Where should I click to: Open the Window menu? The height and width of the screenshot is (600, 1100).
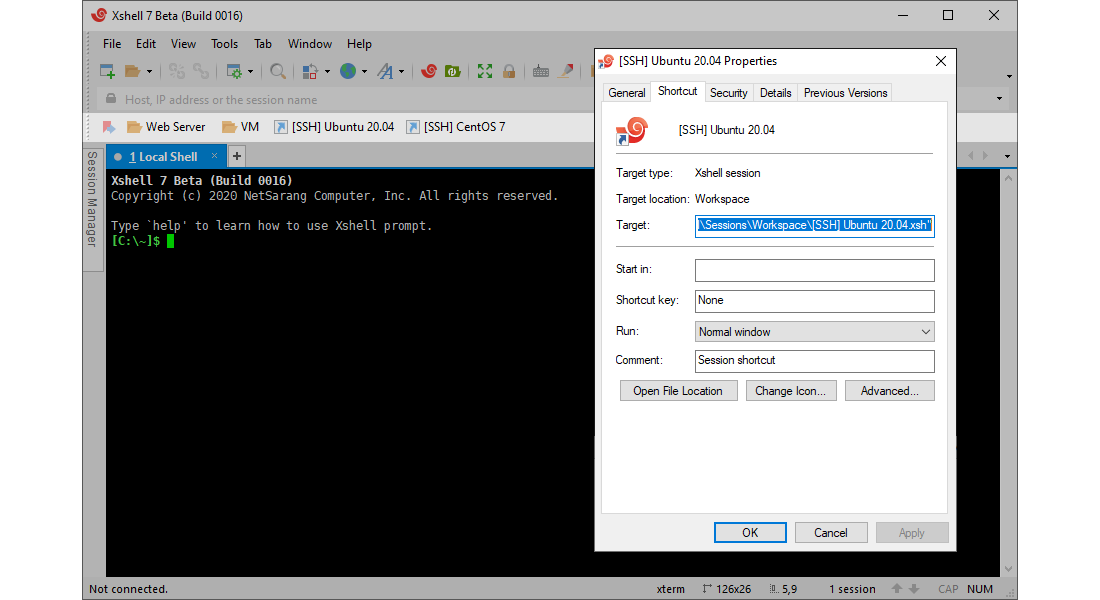pyautogui.click(x=309, y=44)
